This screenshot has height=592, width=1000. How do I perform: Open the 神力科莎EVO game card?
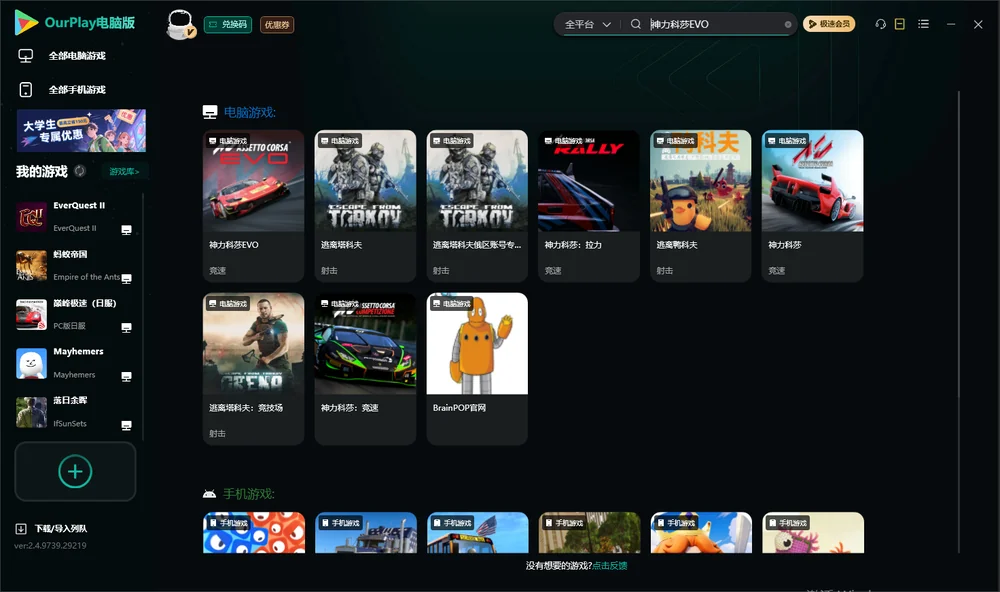click(x=253, y=206)
